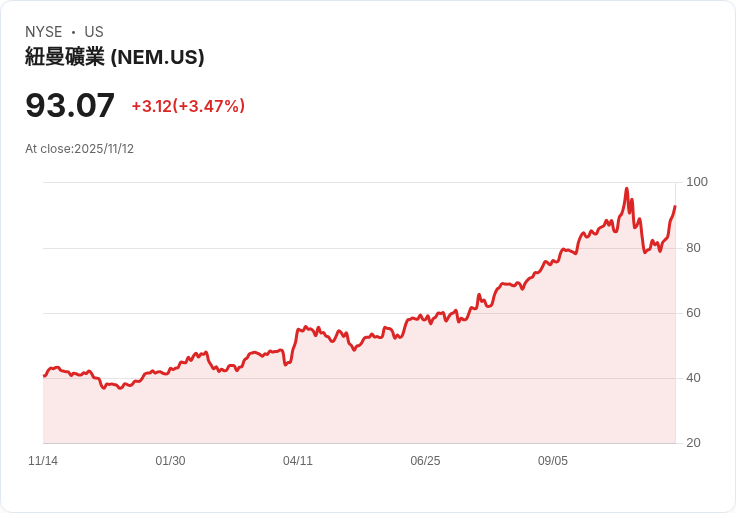Click the 40 price axis label
736x513 pixels.
pos(693,378)
